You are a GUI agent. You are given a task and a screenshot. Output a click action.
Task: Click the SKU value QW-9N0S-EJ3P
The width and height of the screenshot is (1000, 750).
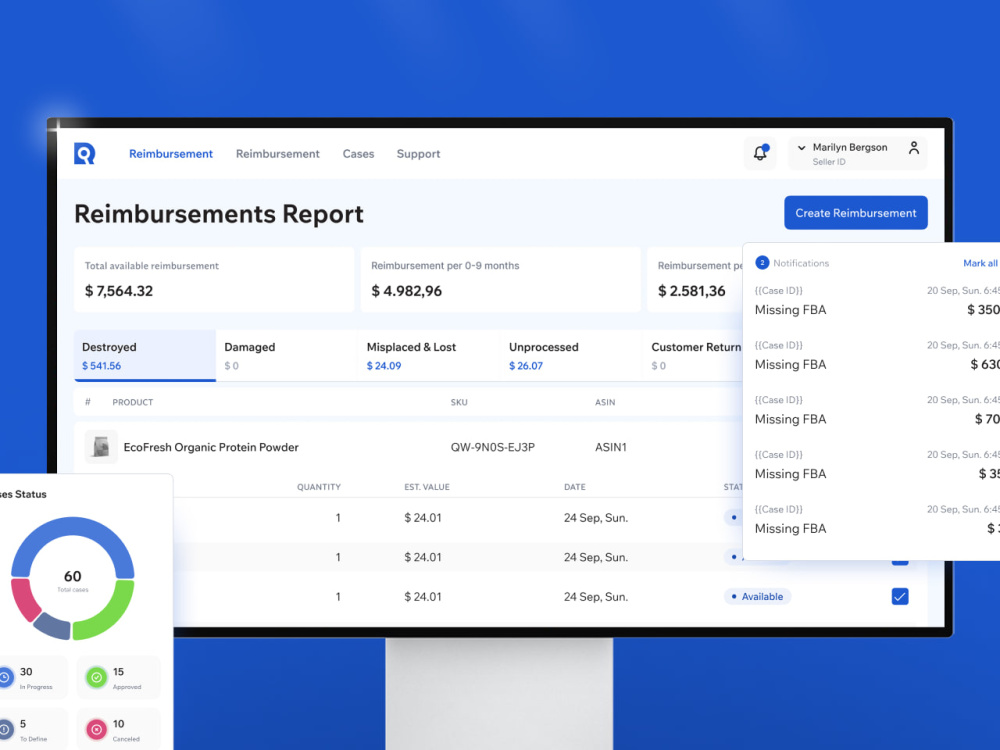[492, 447]
